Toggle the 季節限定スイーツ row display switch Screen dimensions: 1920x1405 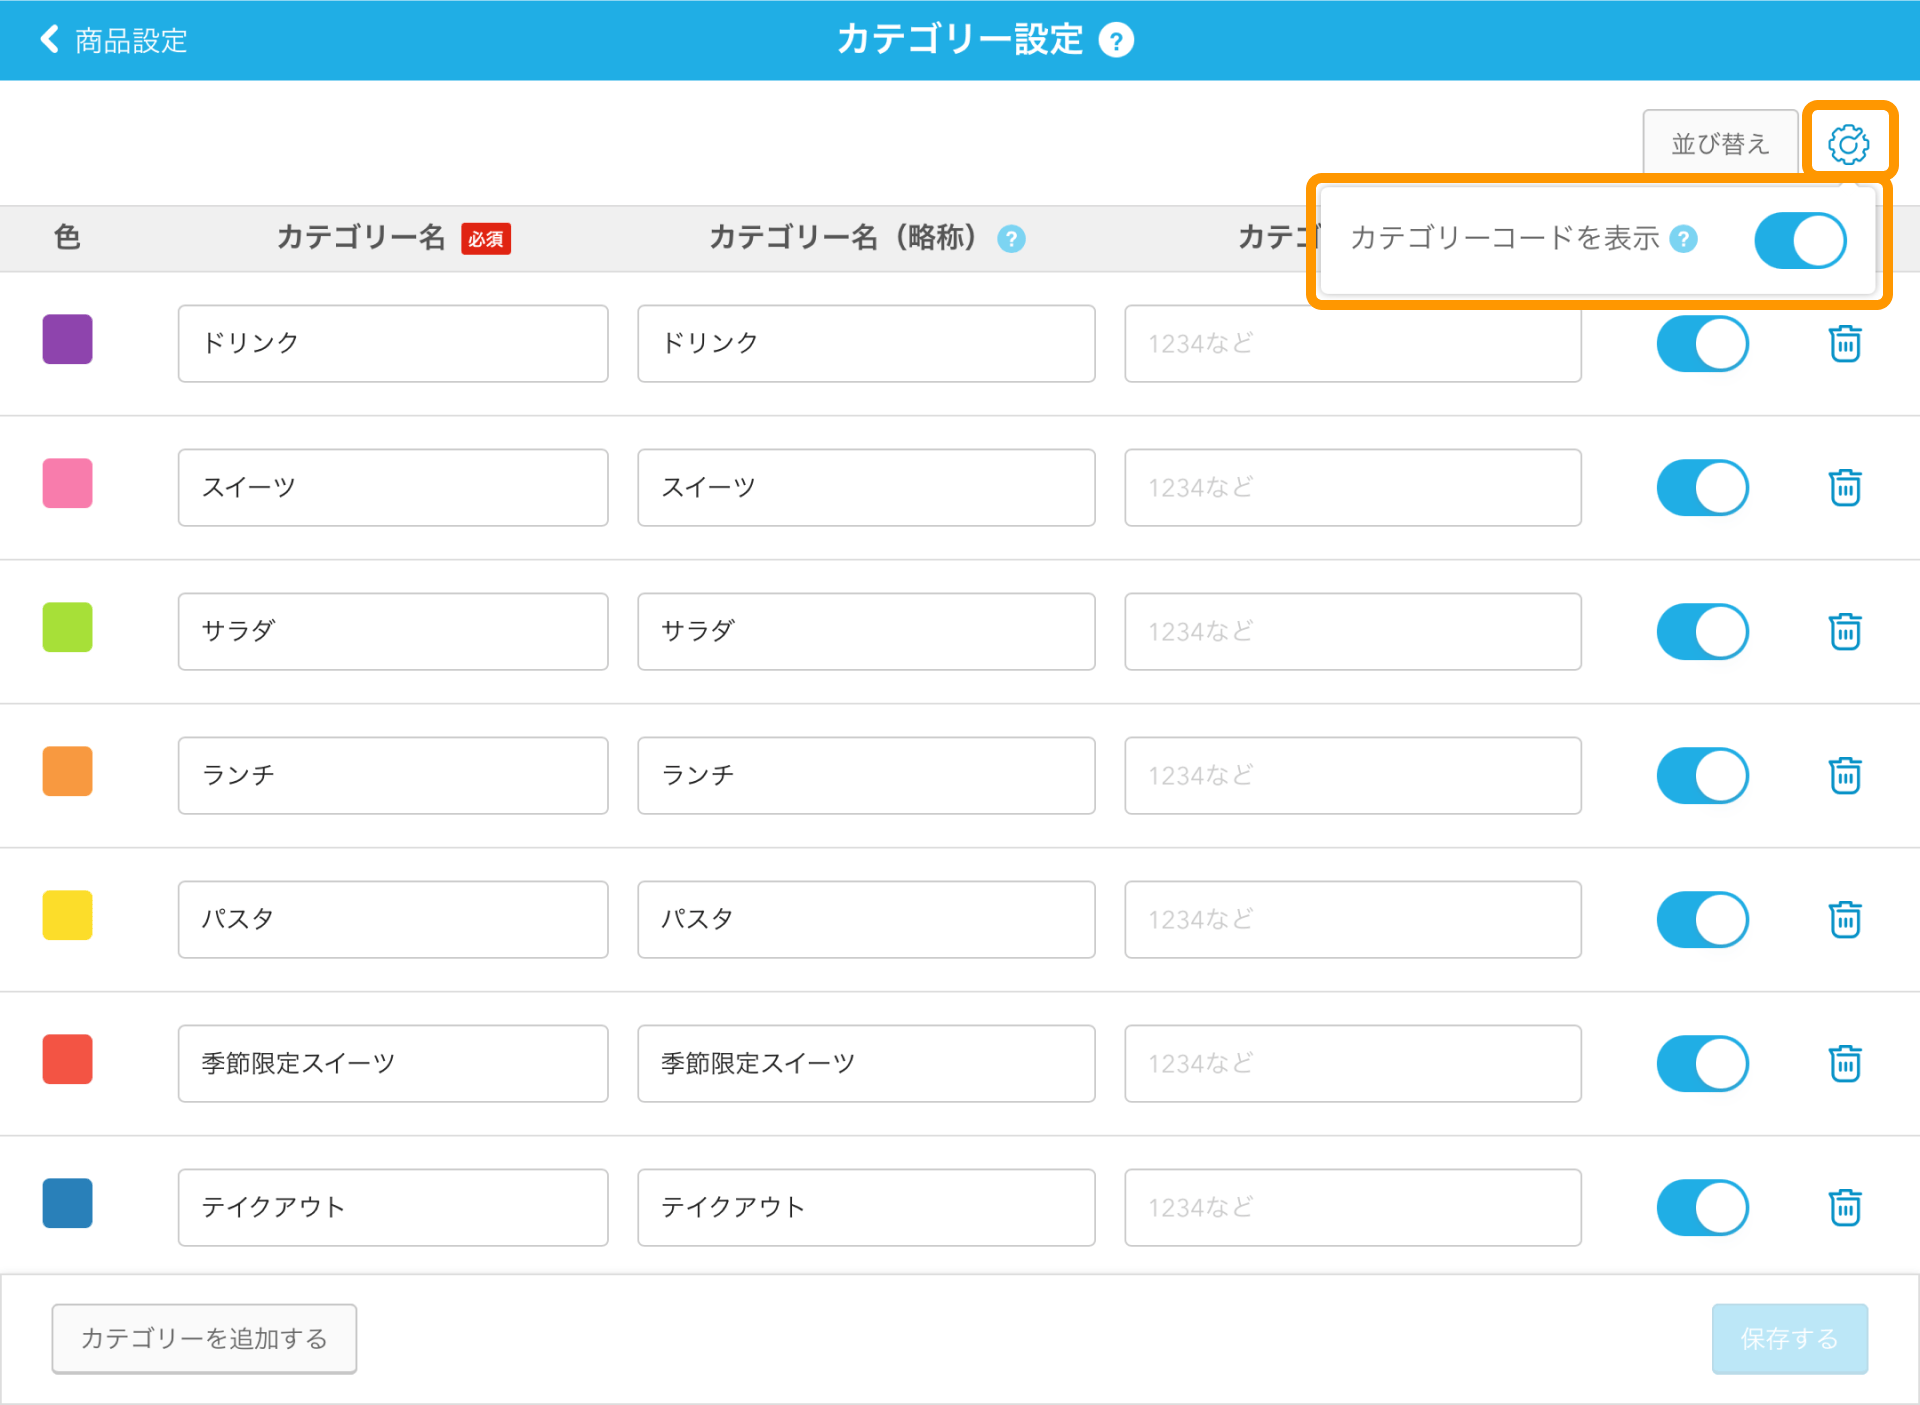click(x=1703, y=1064)
